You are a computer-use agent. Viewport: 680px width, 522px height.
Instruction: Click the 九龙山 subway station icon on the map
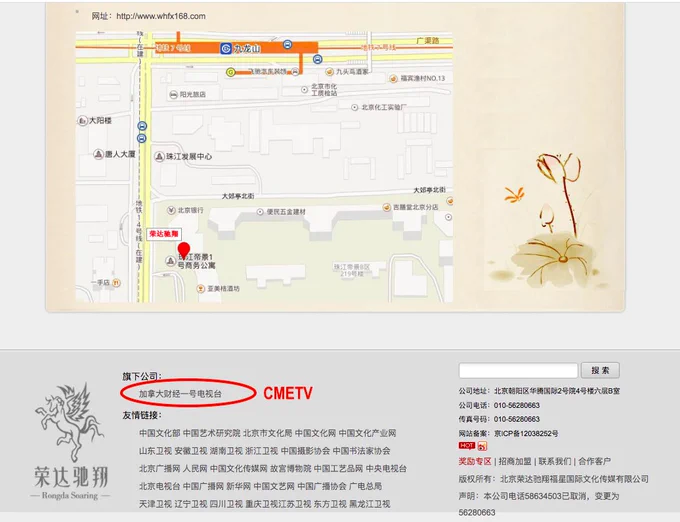[x=226, y=49]
